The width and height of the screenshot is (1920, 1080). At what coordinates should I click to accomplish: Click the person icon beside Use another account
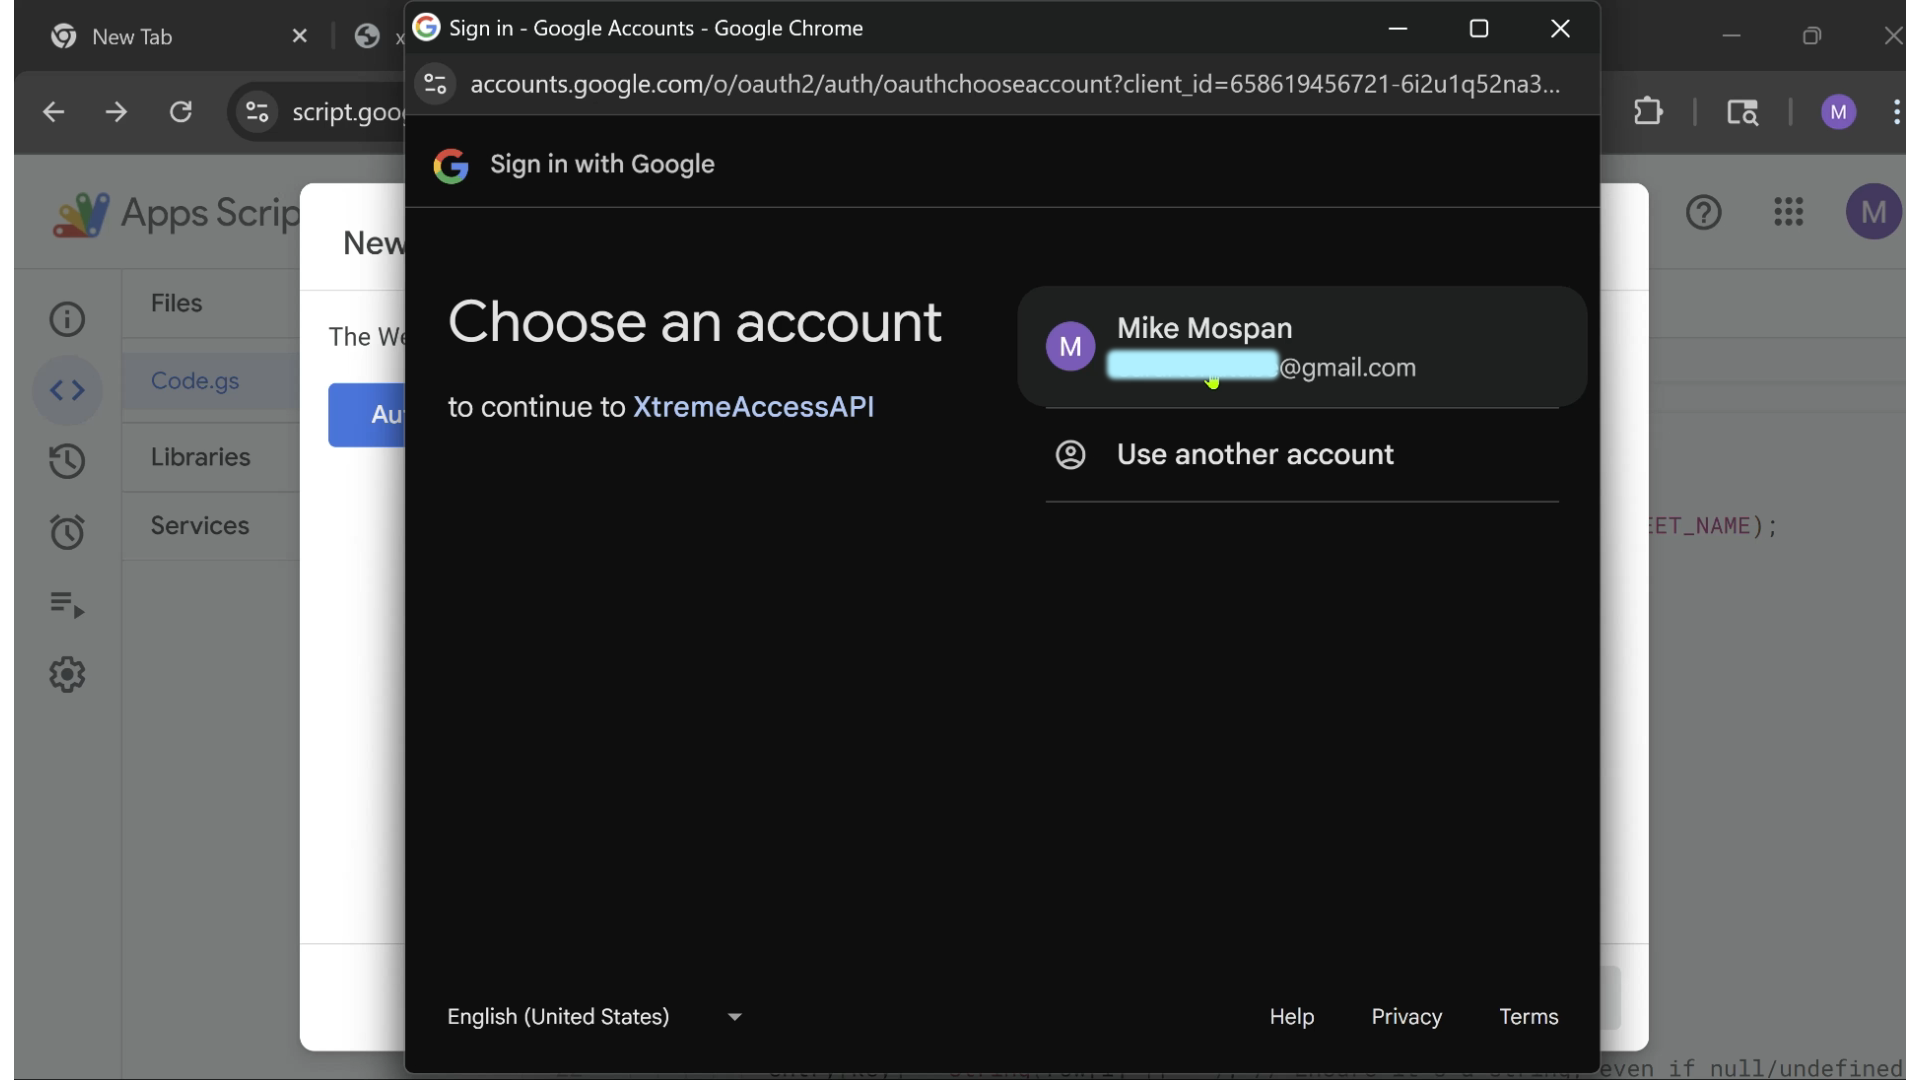(x=1070, y=455)
